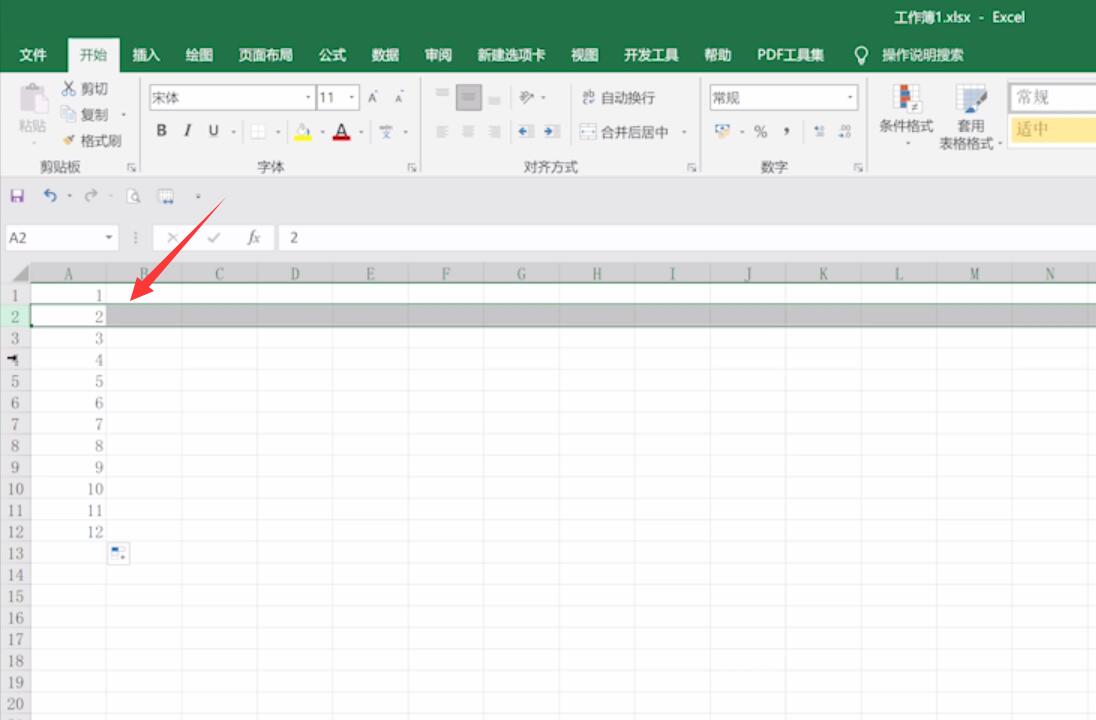The height and width of the screenshot is (720, 1096).
Task: Click the phonetic guide (文) icon
Action: point(386,131)
